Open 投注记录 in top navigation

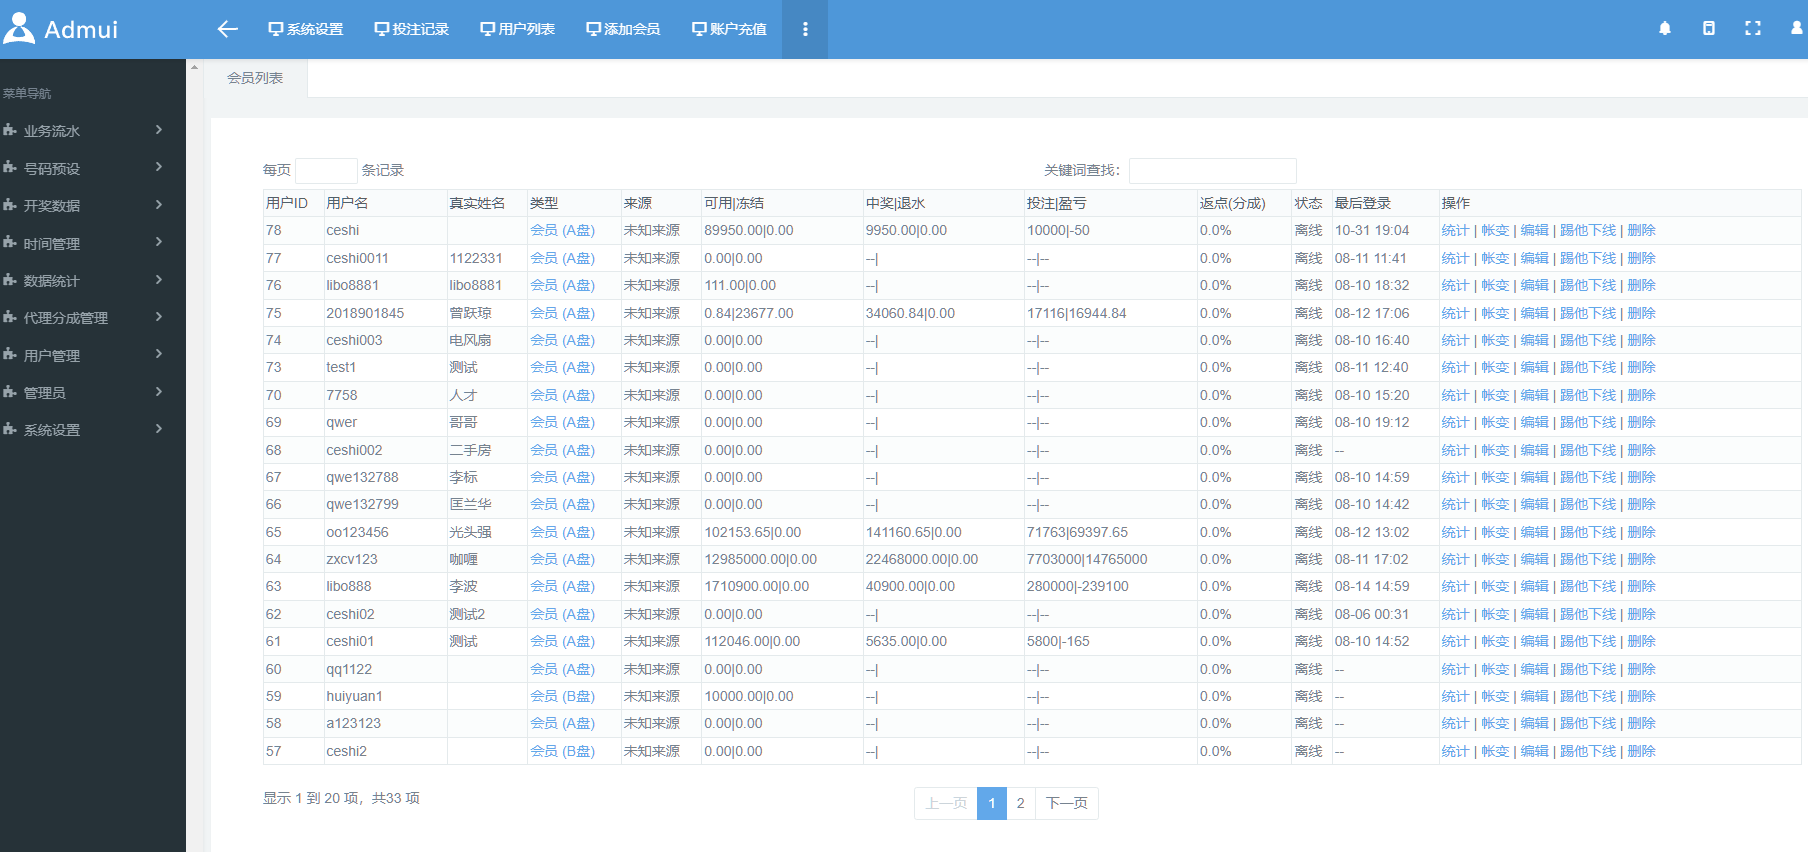(412, 29)
